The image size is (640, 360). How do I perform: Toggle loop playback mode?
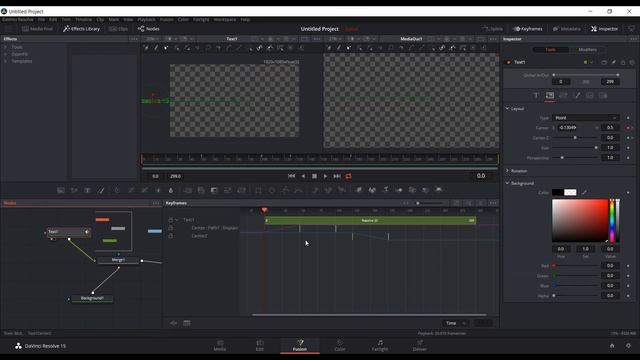348,176
